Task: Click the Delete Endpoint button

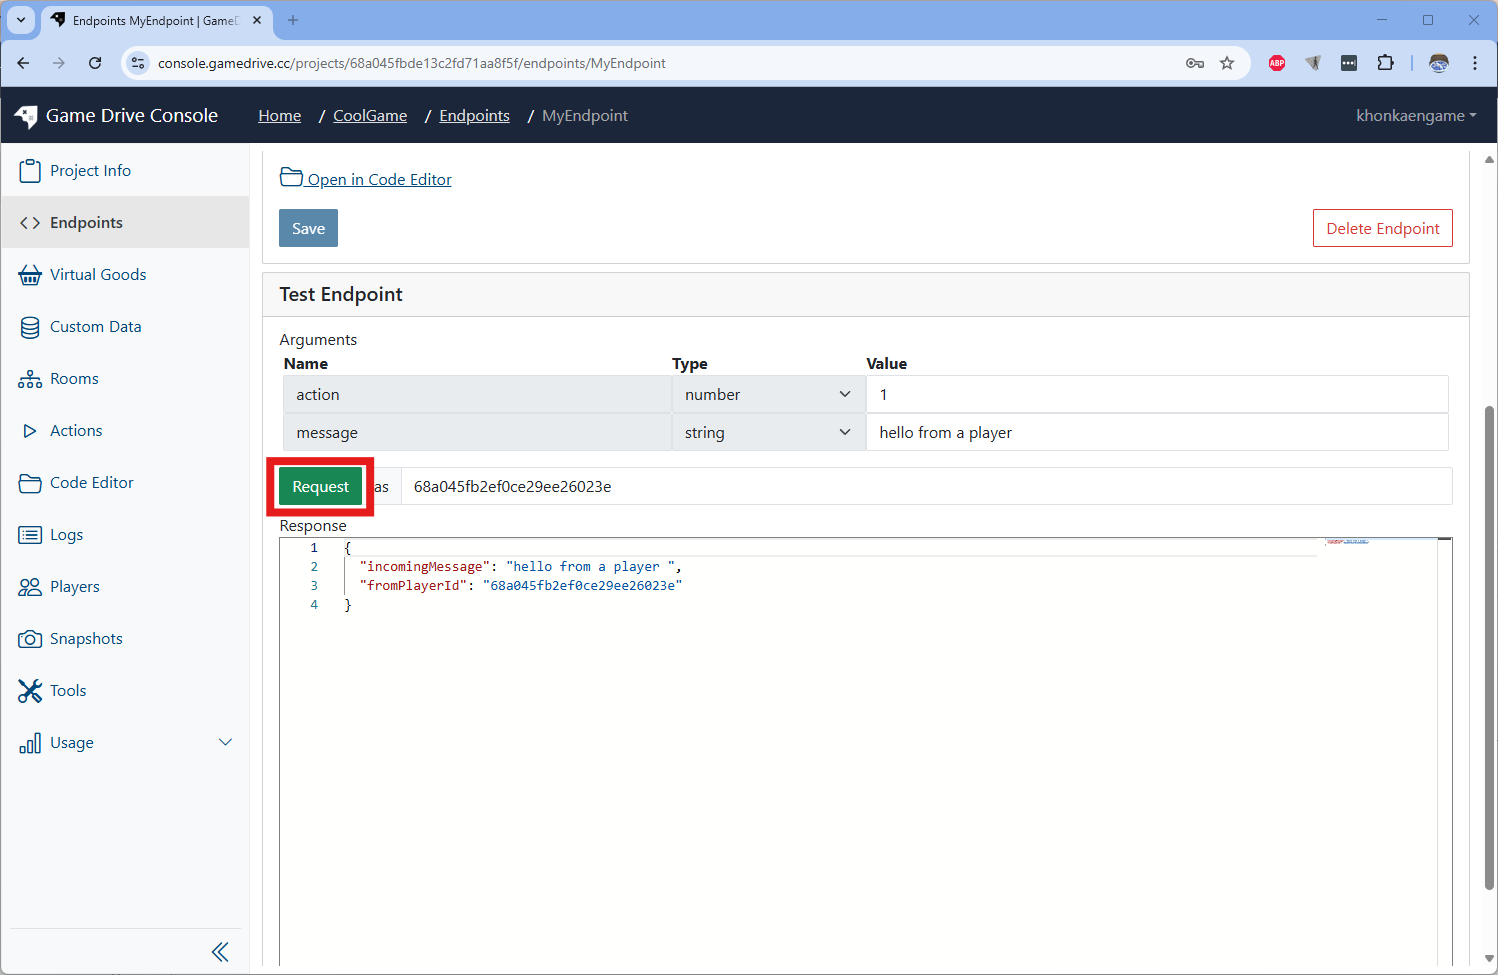Action: click(1382, 228)
